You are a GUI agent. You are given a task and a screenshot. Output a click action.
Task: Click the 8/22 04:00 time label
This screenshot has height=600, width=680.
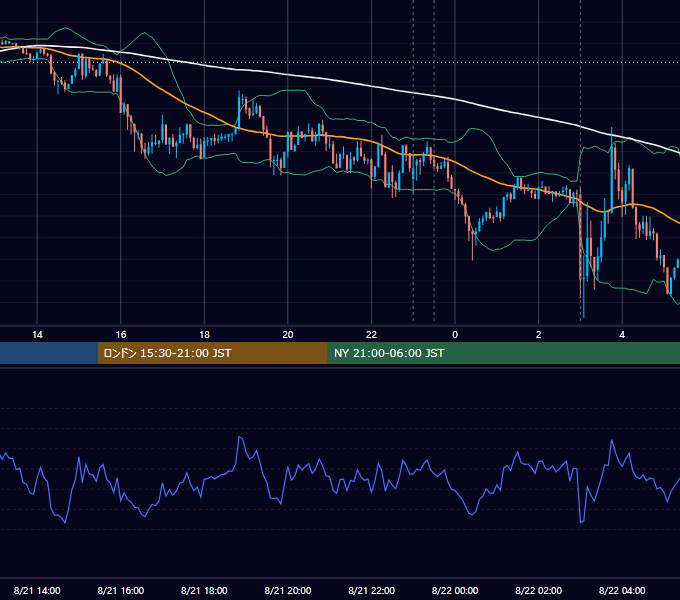point(622,590)
